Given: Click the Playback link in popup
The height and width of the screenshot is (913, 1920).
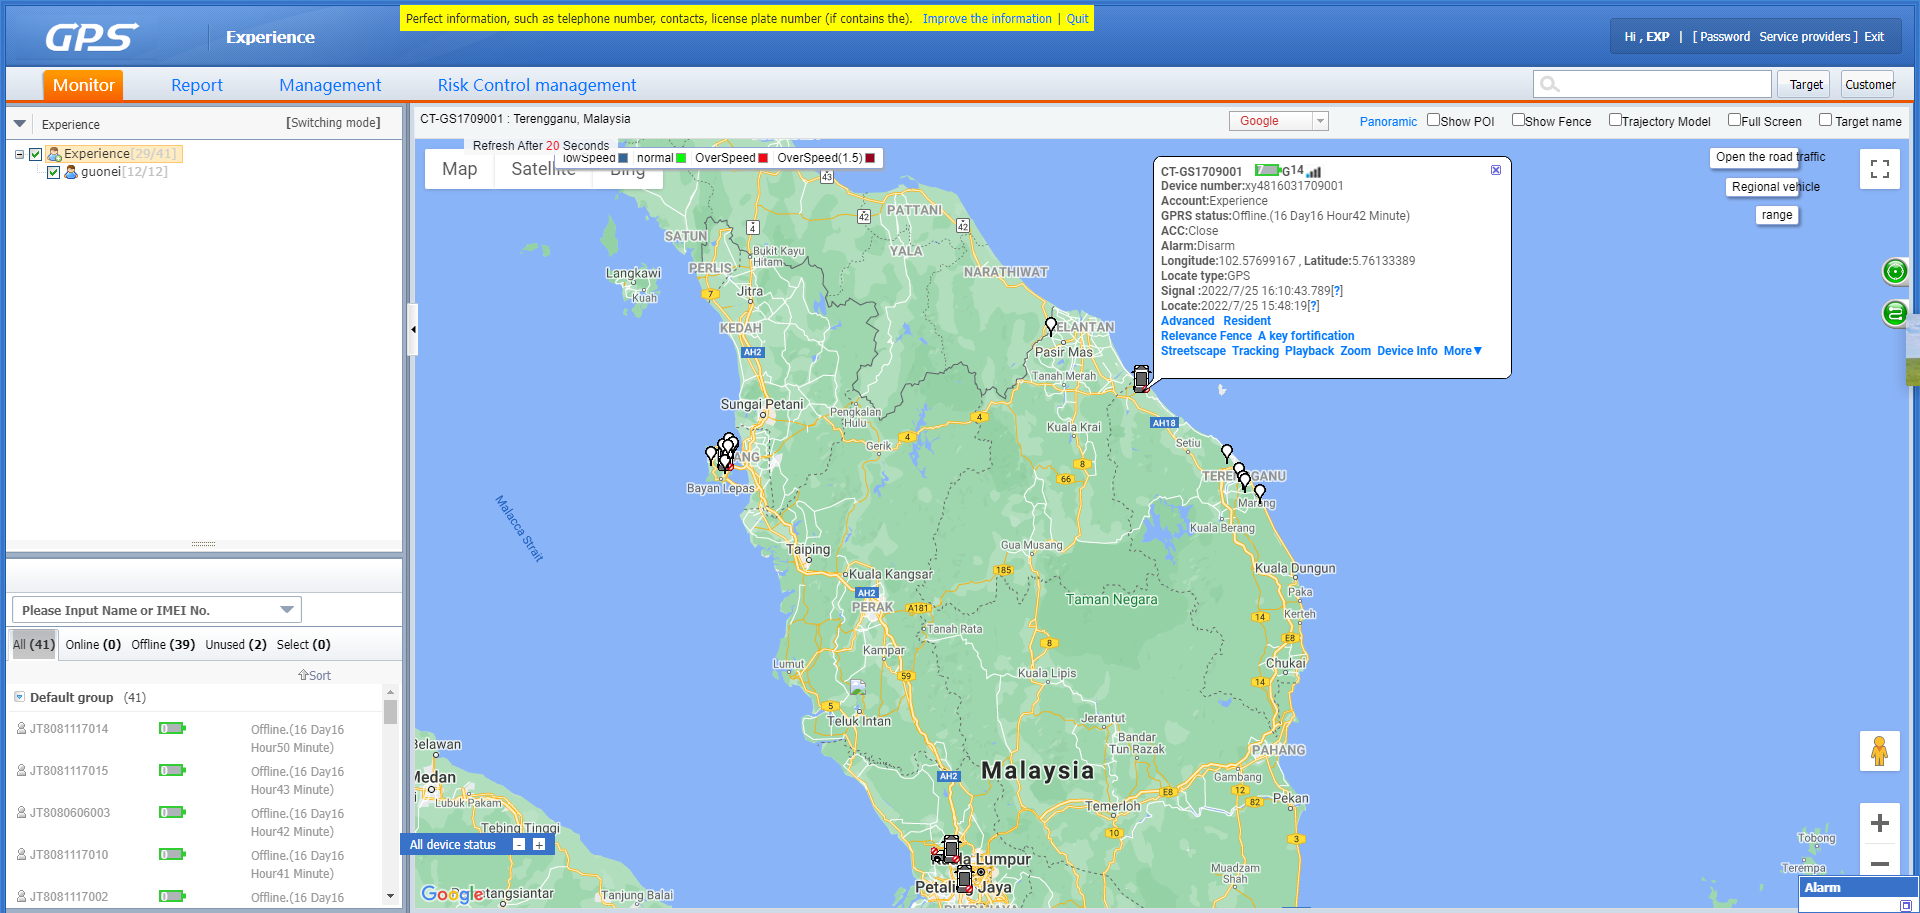Looking at the screenshot, I should [x=1309, y=351].
